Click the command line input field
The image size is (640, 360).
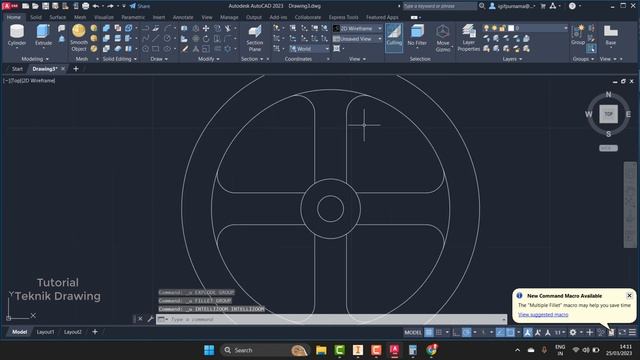[x=331, y=319]
